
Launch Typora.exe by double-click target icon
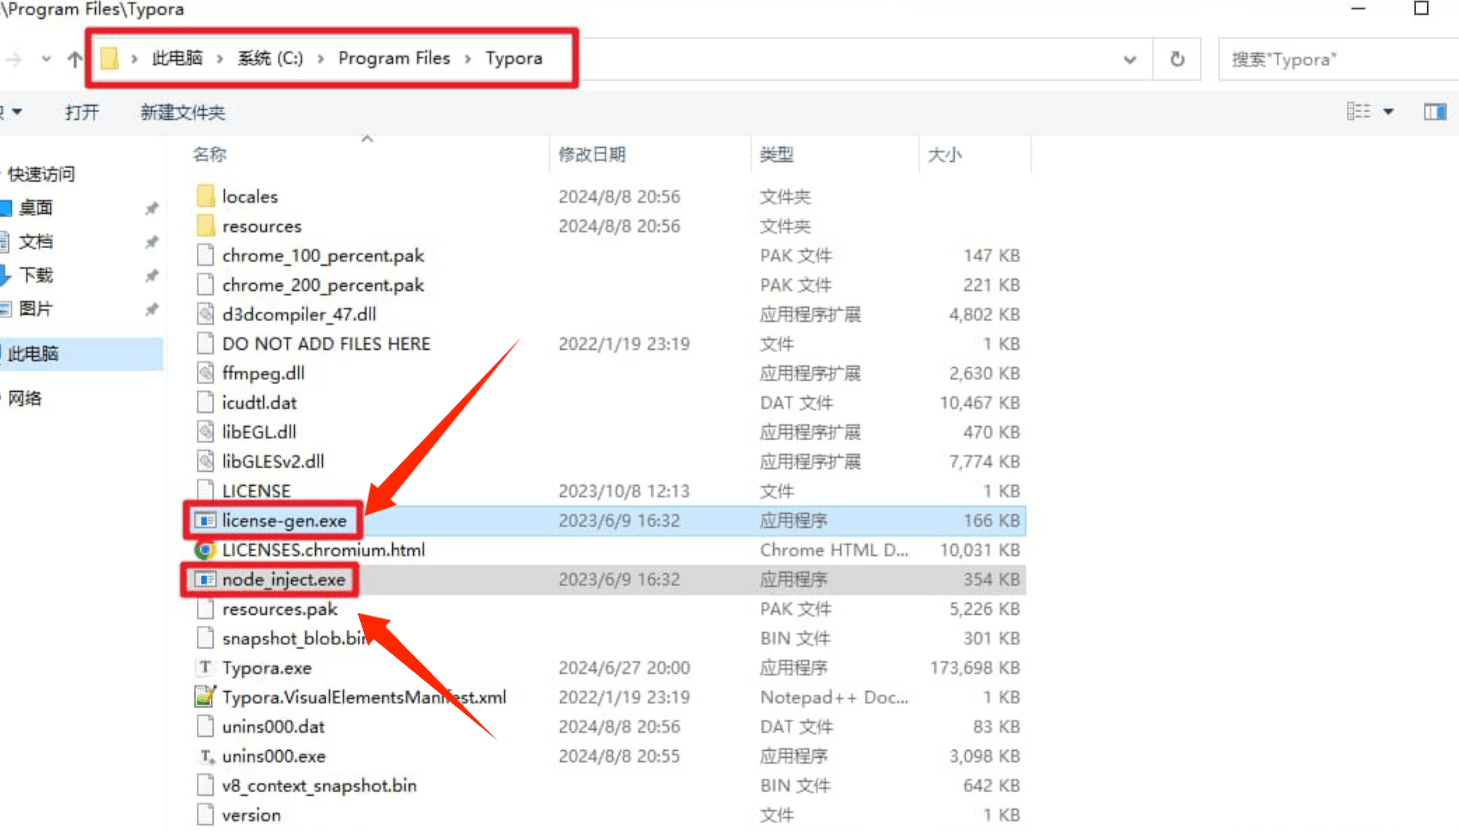(205, 667)
